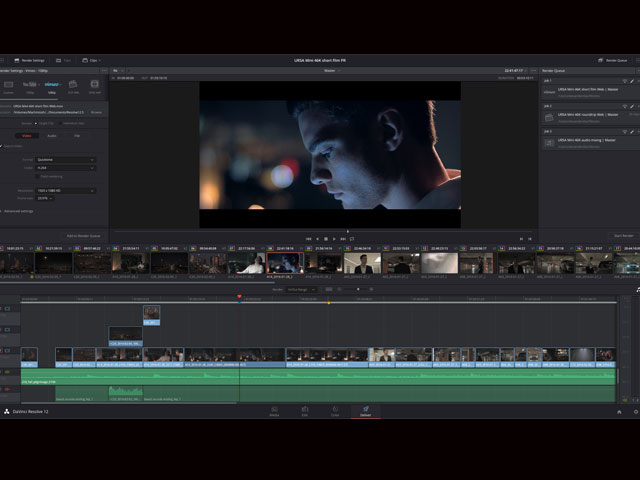Open the Color page
The image size is (640, 480).
pyautogui.click(x=335, y=411)
